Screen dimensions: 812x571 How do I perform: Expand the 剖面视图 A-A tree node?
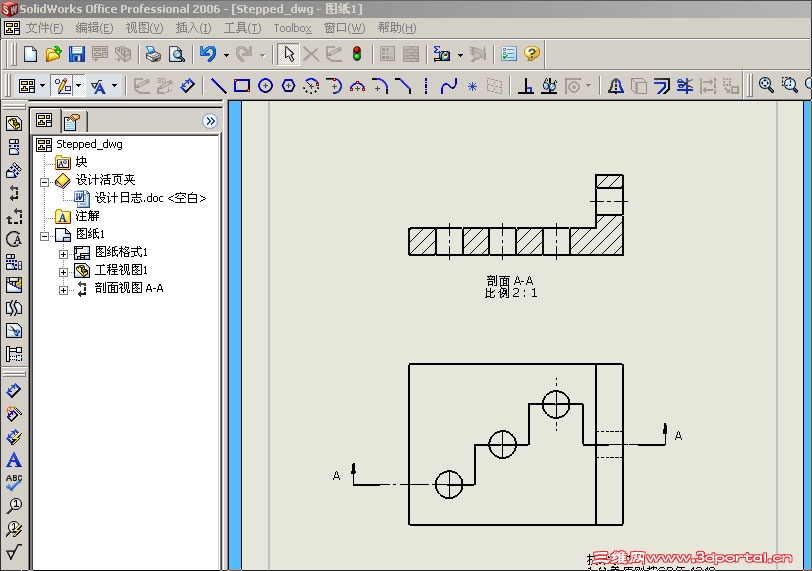[x=63, y=290]
